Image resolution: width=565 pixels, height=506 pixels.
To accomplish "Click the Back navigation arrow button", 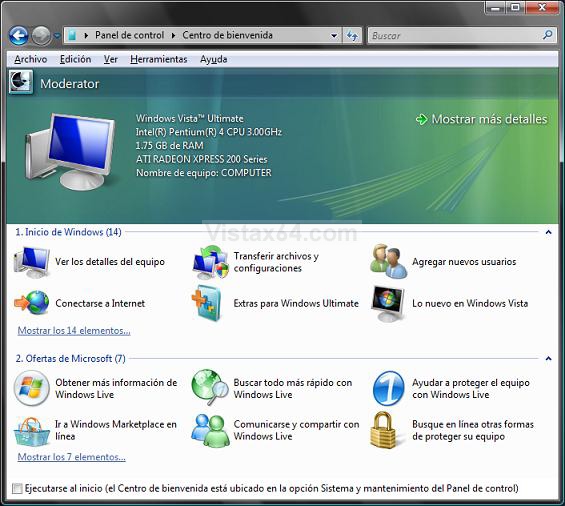I will pos(18,35).
